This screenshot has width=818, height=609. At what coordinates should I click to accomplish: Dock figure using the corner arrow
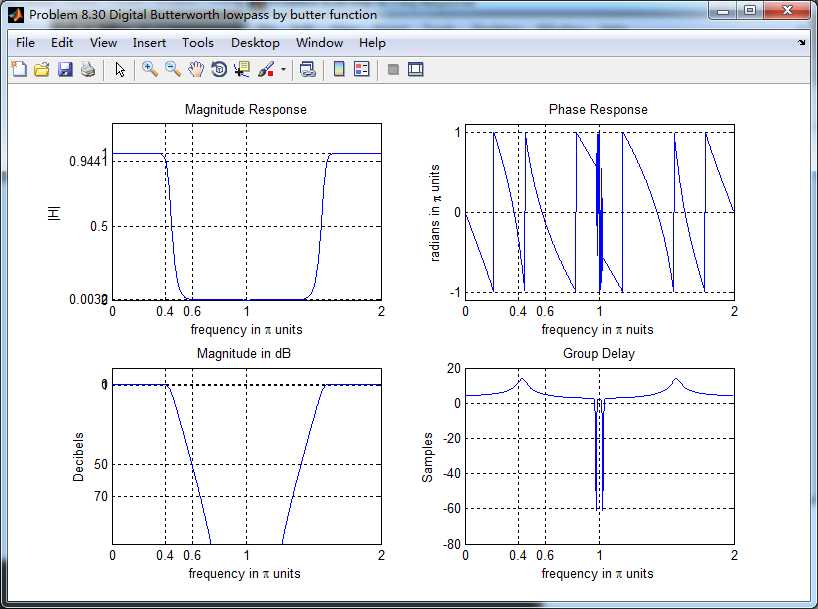pyautogui.click(x=801, y=43)
